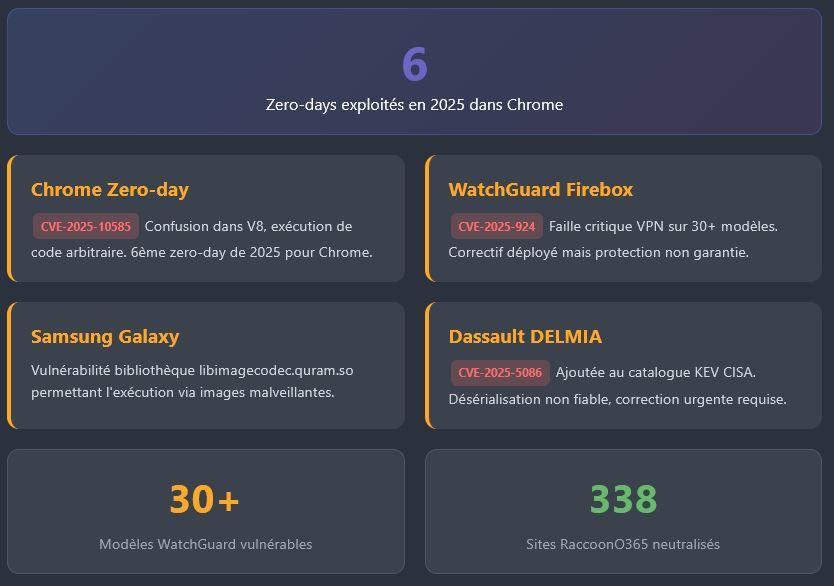Image resolution: width=834 pixels, height=586 pixels.
Task: Click the green 338 statistic
Action: 623,499
